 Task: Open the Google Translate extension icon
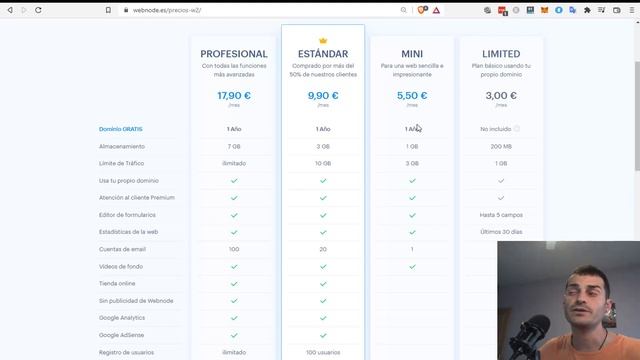[573, 10]
